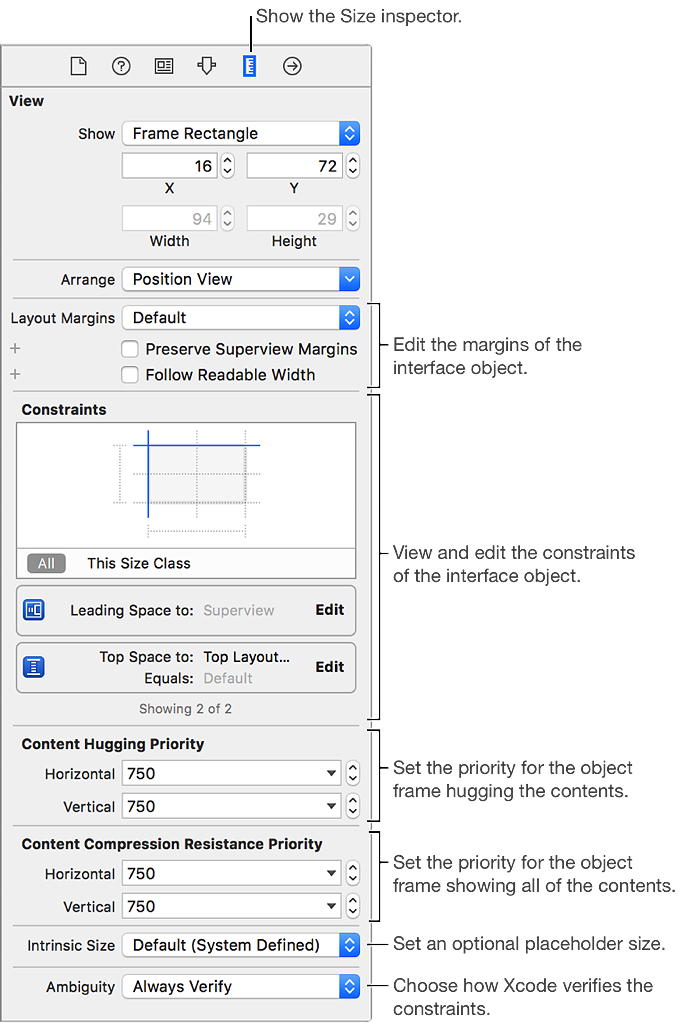Image resolution: width=685 pixels, height=1024 pixels.
Task: Open the Quick Help inspector
Action: coord(121,66)
